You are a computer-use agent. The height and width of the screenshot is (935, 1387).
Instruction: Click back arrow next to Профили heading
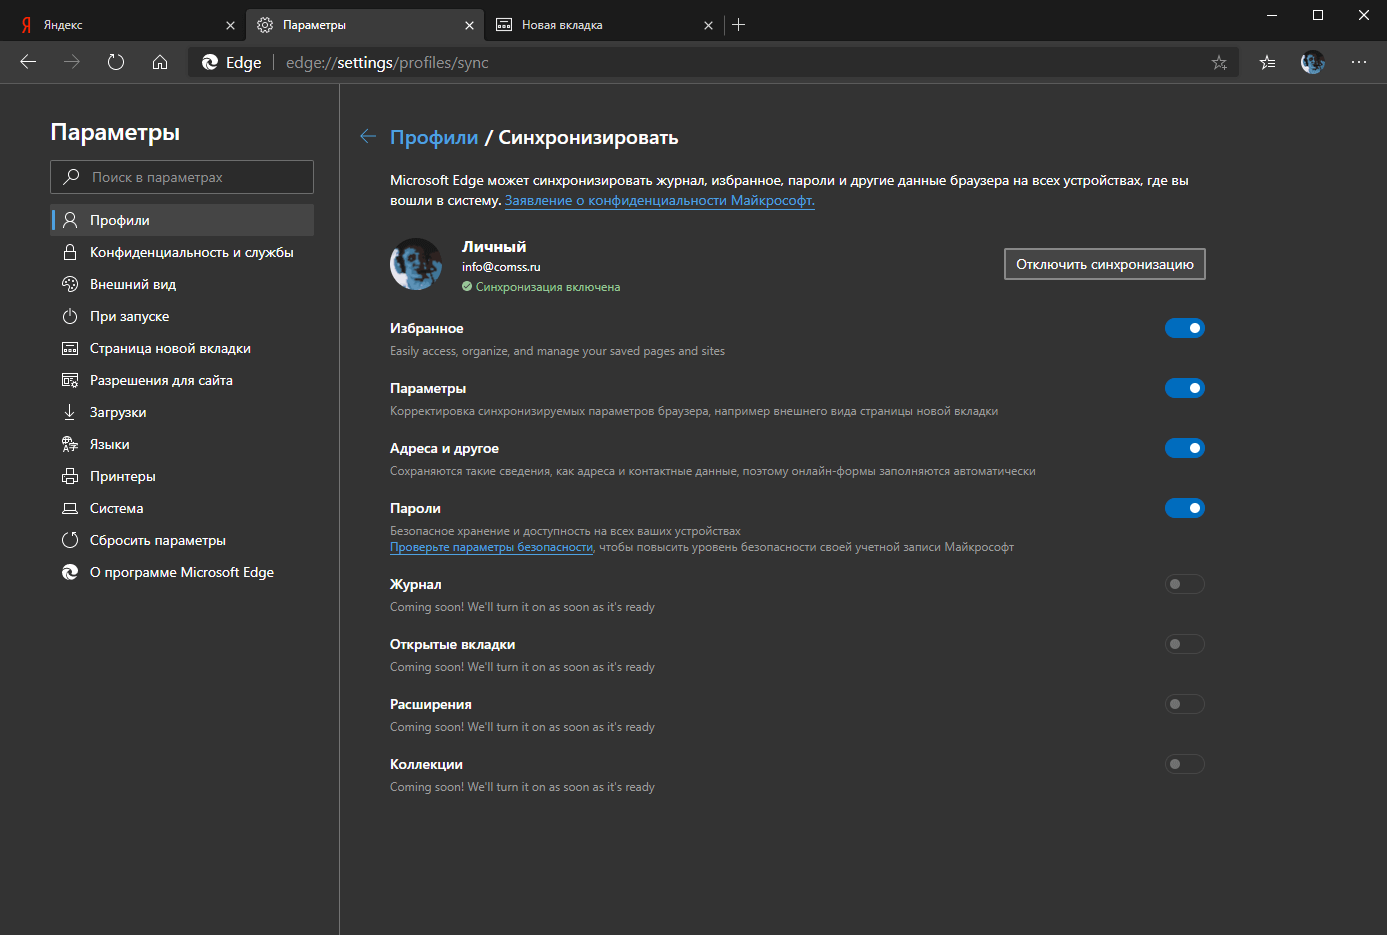[x=368, y=137]
